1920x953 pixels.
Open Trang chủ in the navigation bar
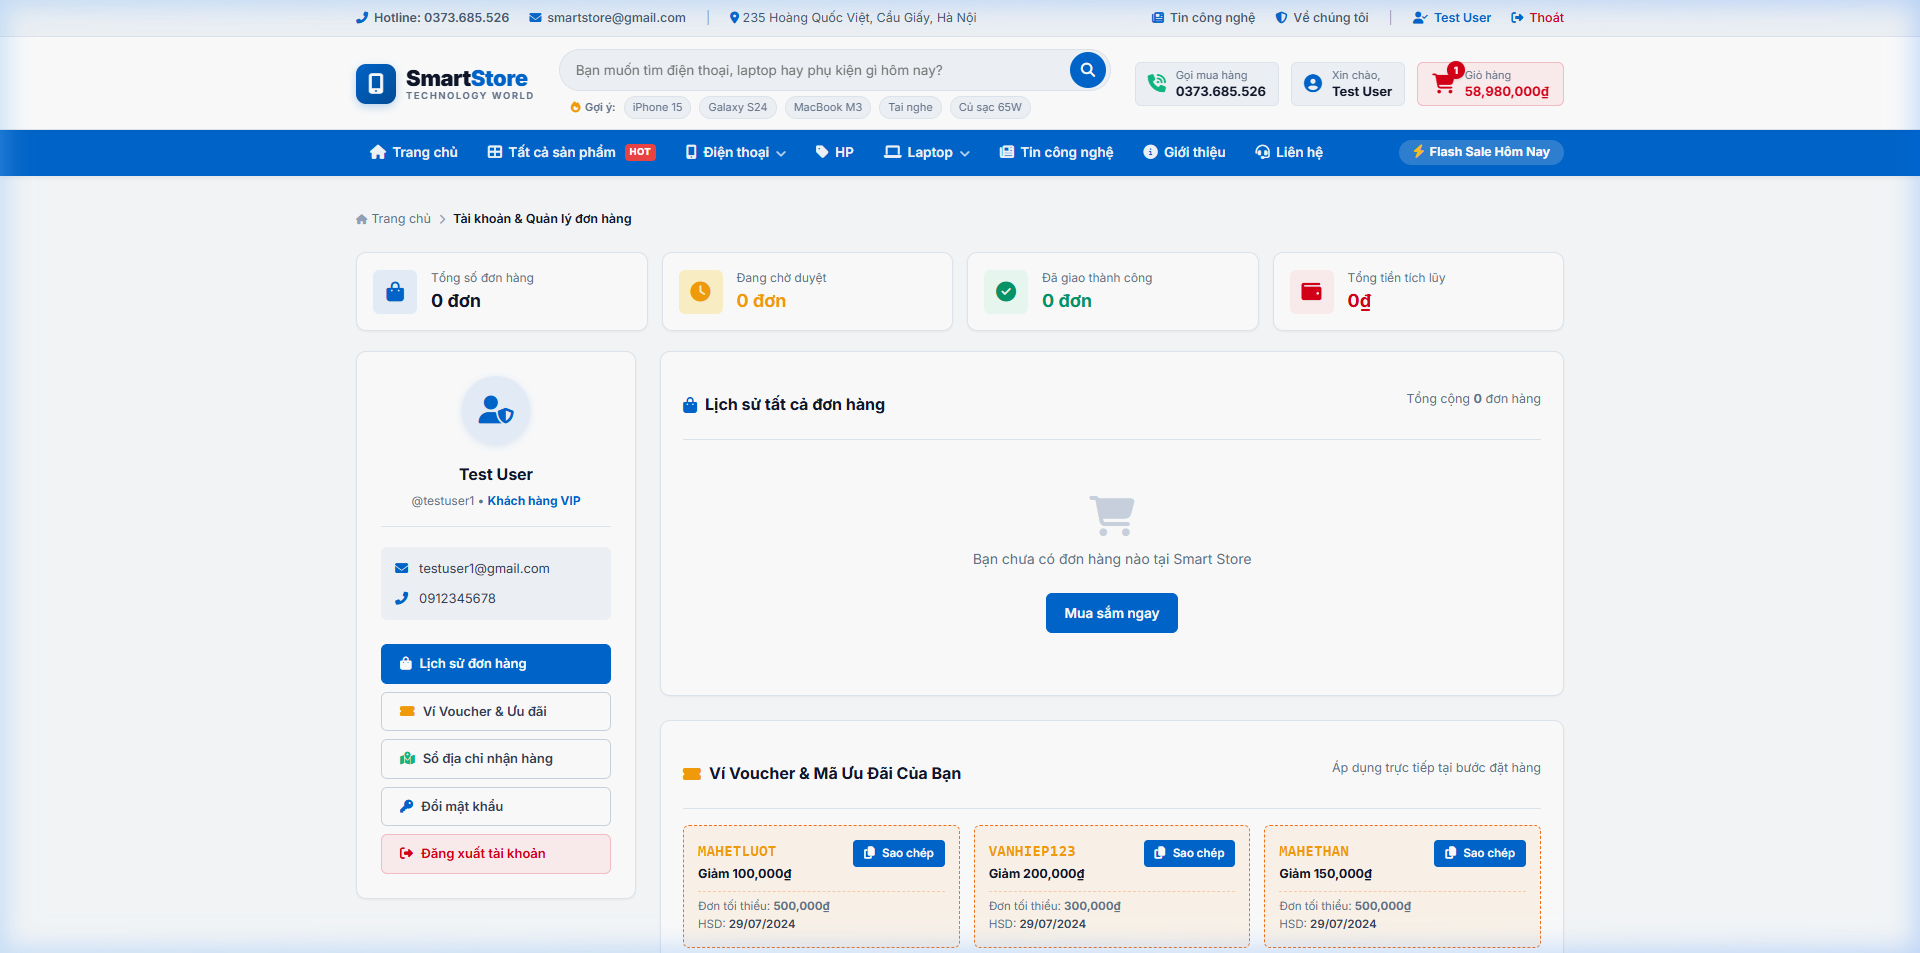pyautogui.click(x=414, y=153)
